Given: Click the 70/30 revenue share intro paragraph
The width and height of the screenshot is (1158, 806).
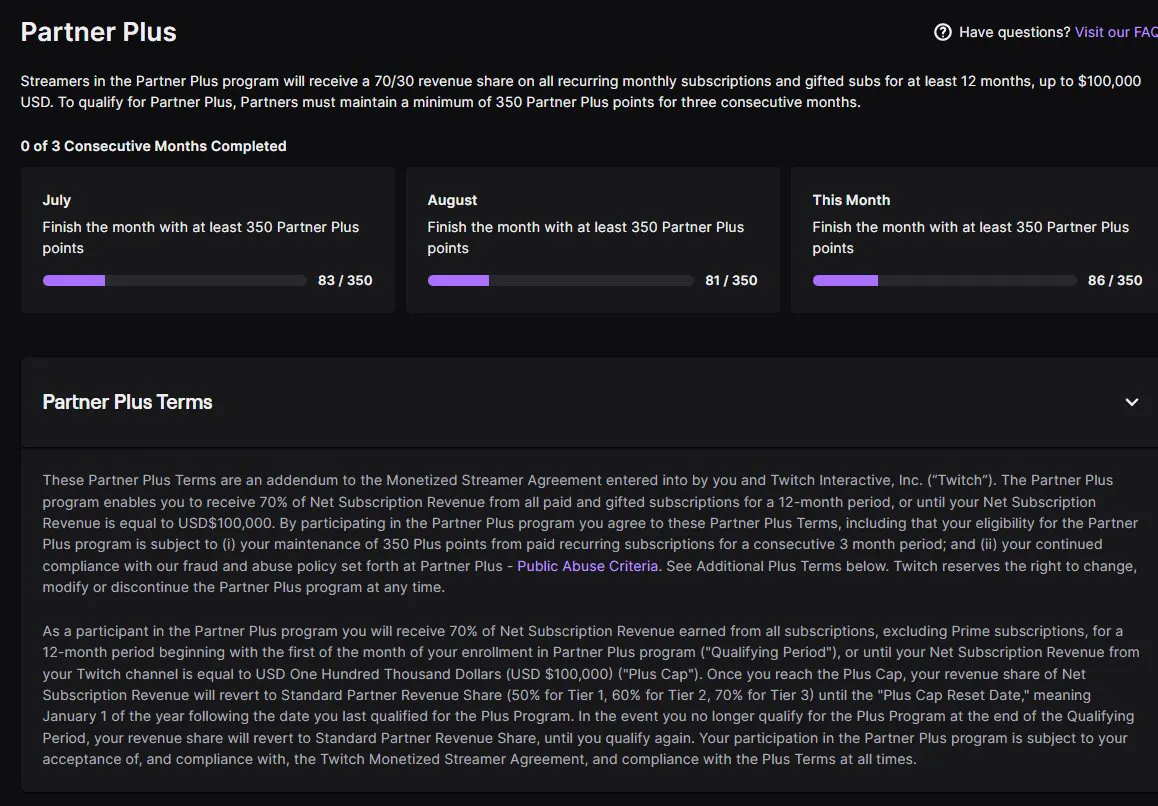Looking at the screenshot, I should tap(580, 92).
